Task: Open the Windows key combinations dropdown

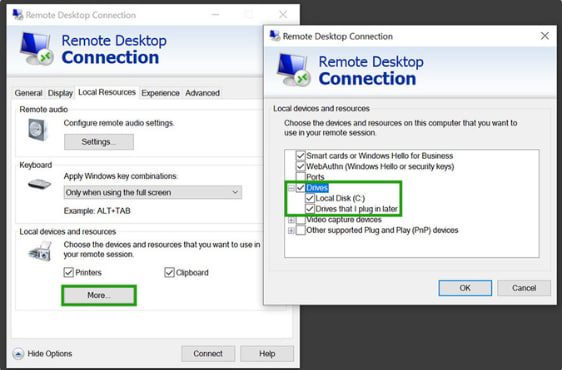Action: point(153,193)
